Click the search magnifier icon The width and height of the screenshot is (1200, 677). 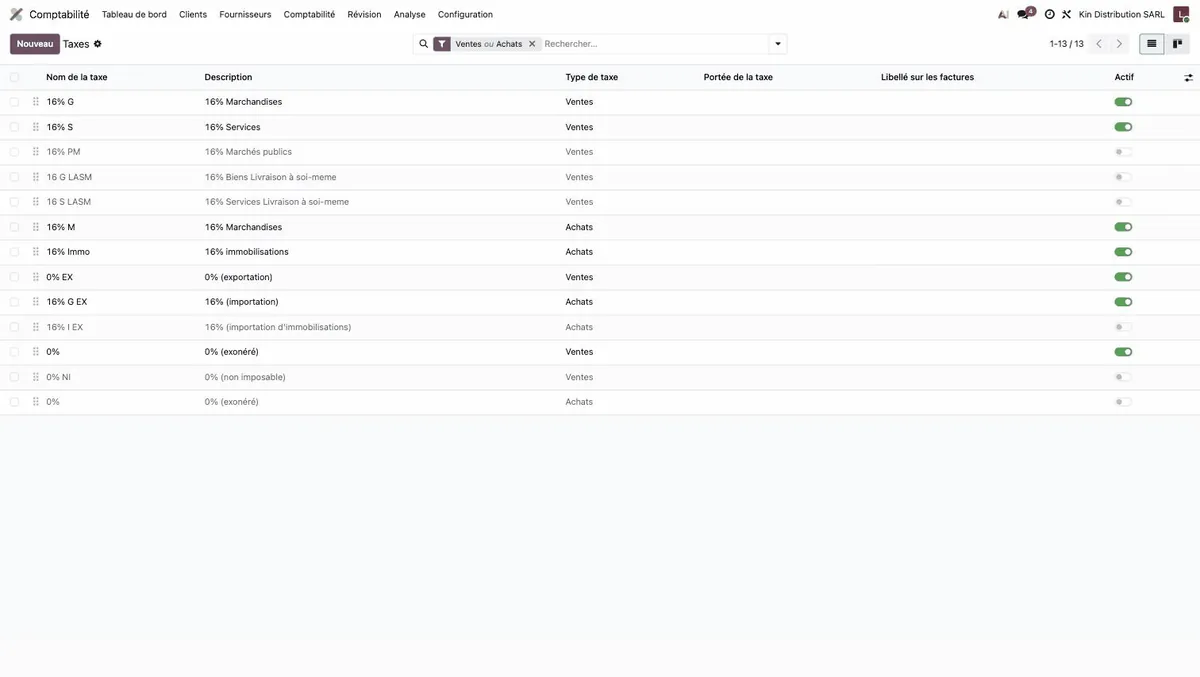(423, 44)
